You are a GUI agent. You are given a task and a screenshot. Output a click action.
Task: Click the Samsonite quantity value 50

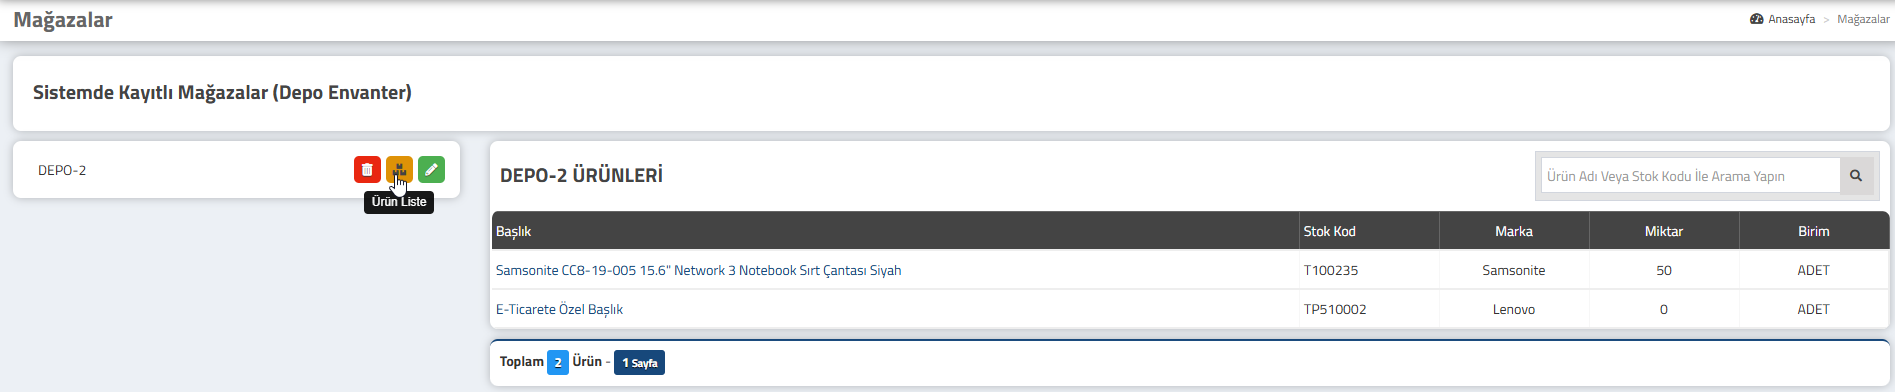(x=1664, y=270)
